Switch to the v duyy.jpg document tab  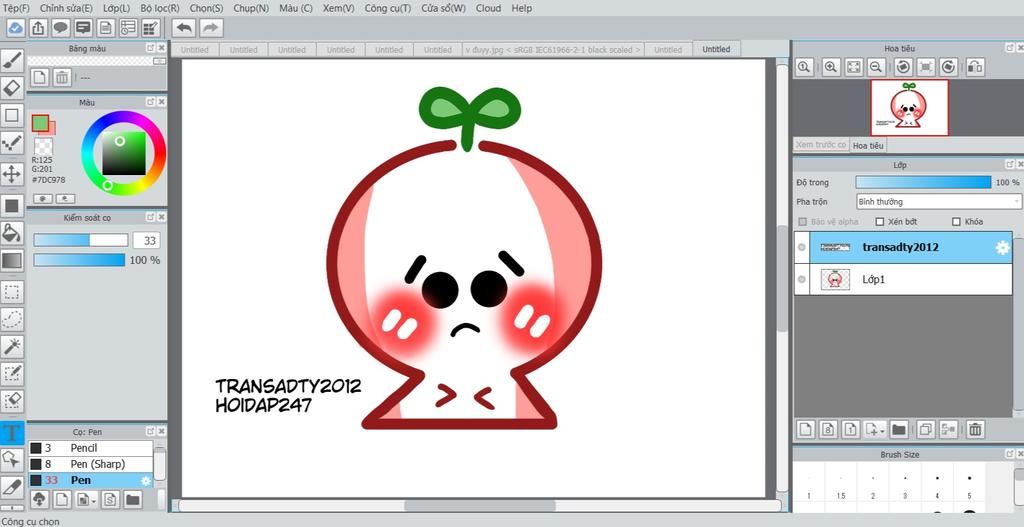coord(552,50)
